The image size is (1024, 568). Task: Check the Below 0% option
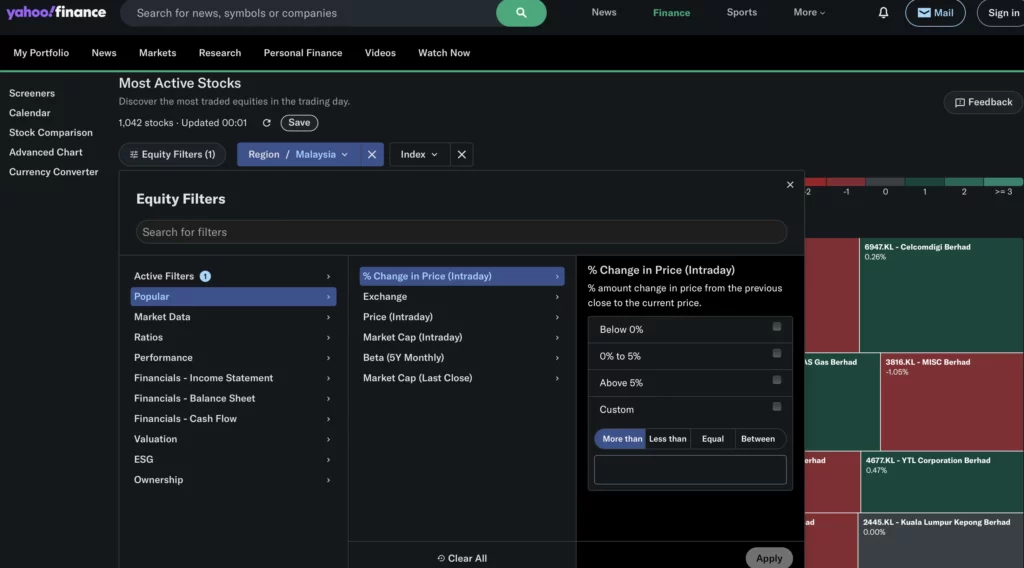776,327
